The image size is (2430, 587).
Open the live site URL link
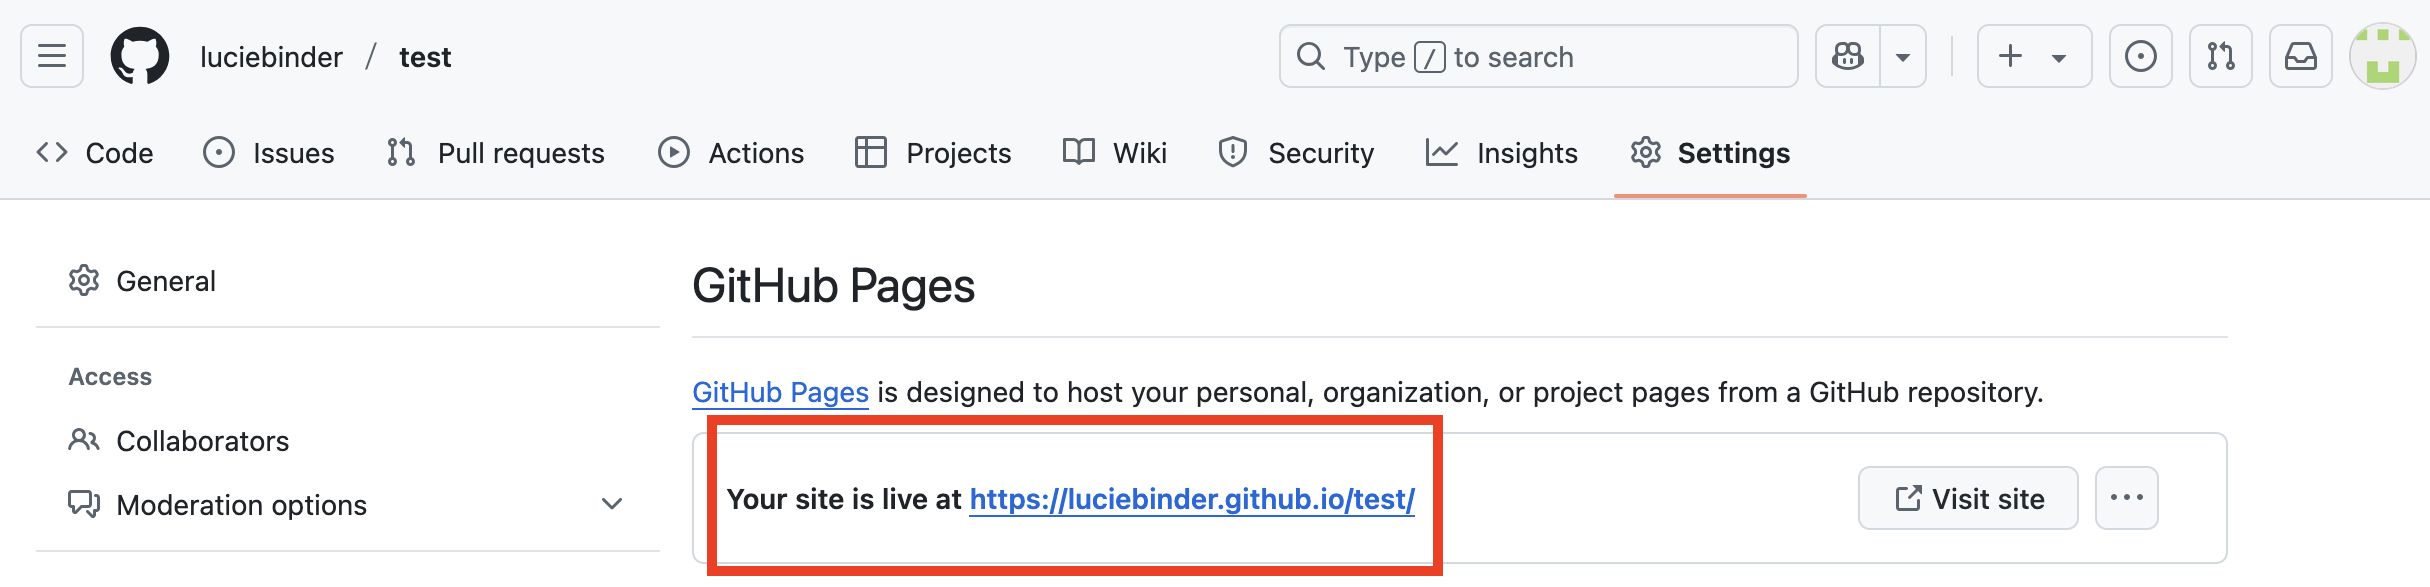pos(1192,499)
